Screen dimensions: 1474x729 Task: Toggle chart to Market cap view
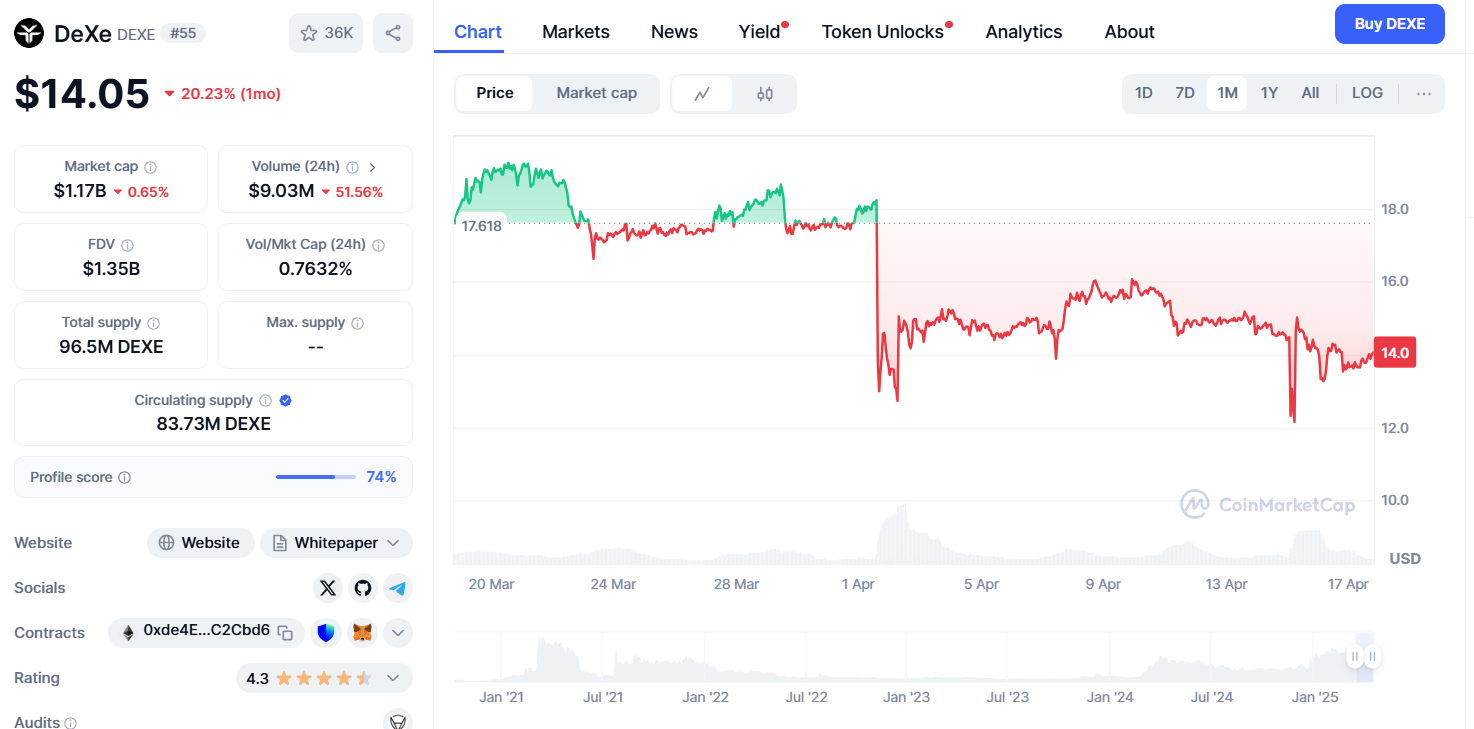point(596,93)
